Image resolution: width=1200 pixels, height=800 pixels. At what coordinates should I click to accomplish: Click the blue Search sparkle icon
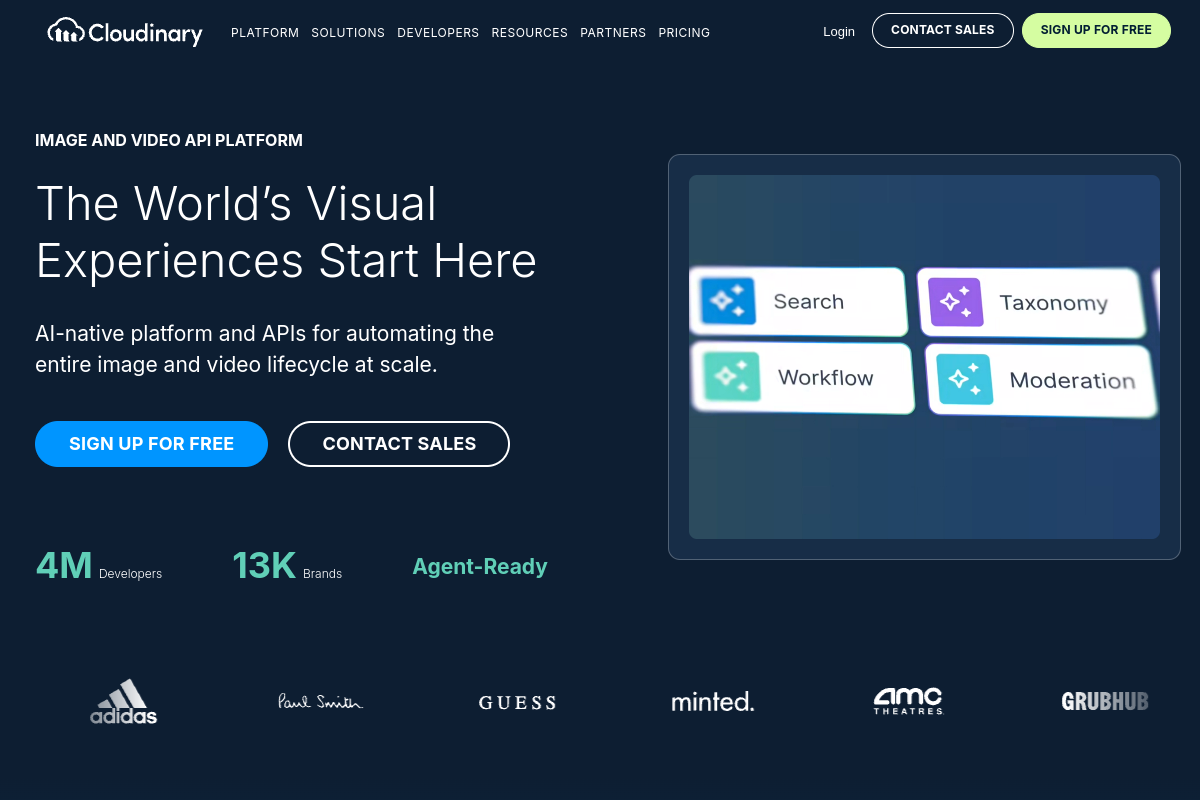pos(728,301)
